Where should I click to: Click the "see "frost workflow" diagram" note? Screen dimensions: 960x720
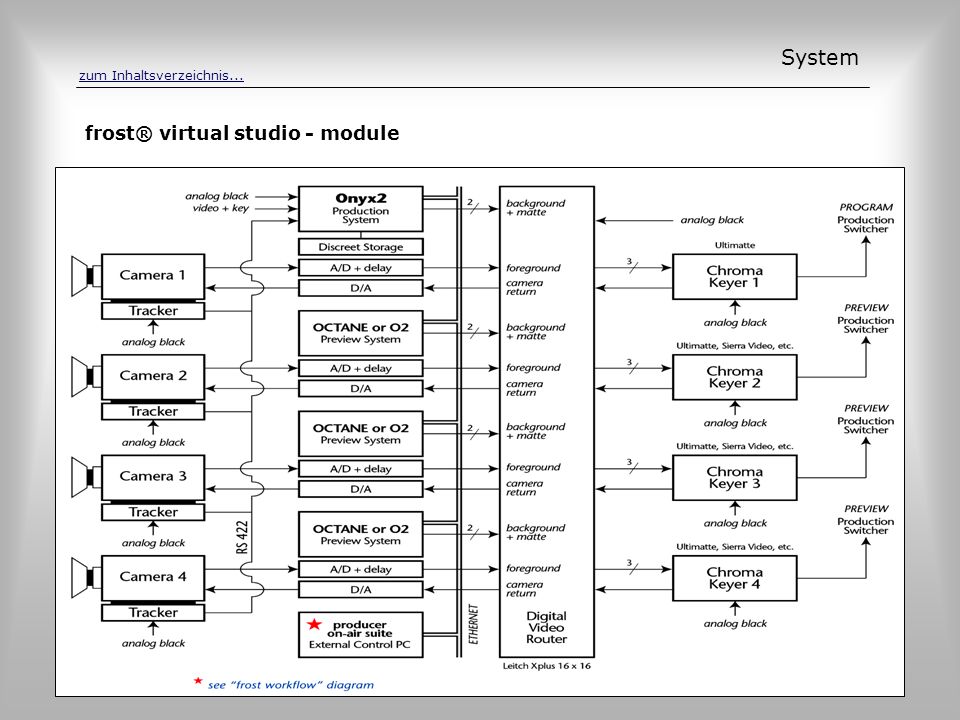(x=291, y=685)
